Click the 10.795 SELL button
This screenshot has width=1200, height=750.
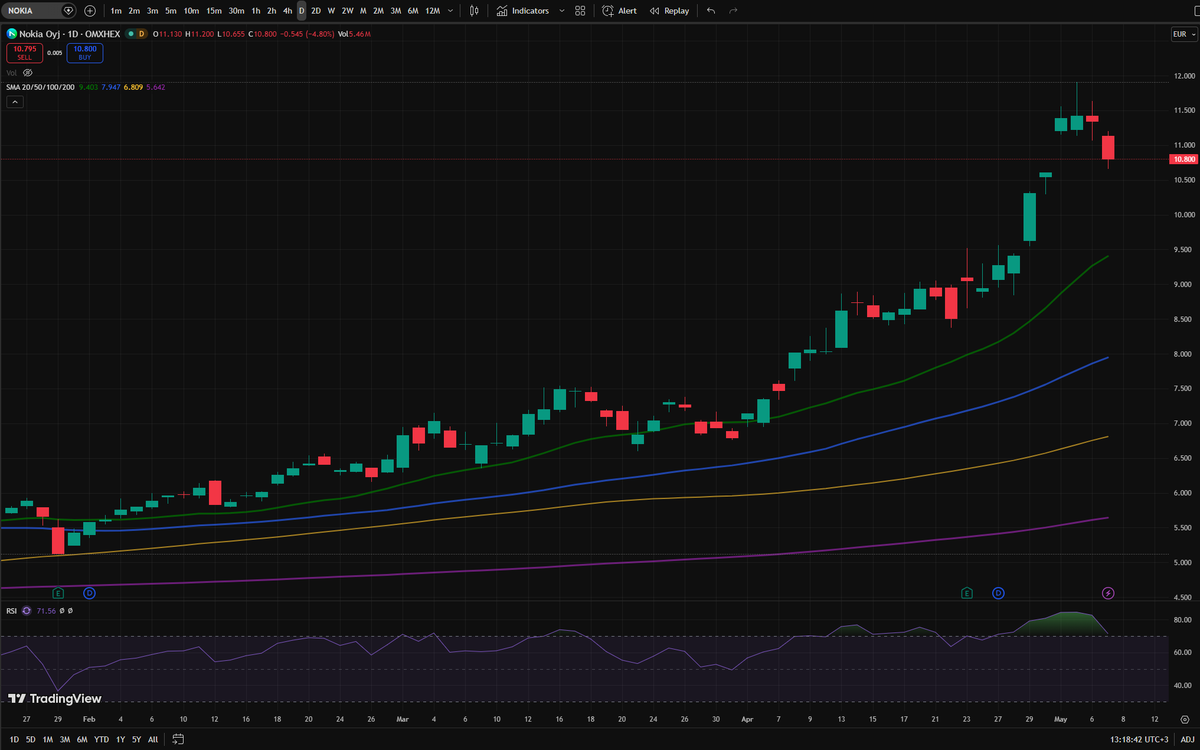click(24, 52)
